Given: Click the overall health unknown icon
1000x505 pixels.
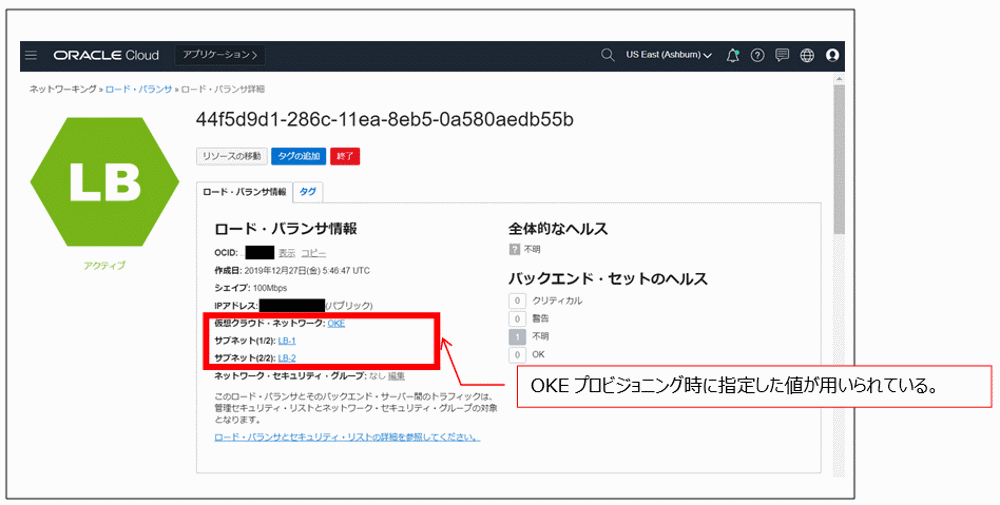Looking at the screenshot, I should (514, 249).
